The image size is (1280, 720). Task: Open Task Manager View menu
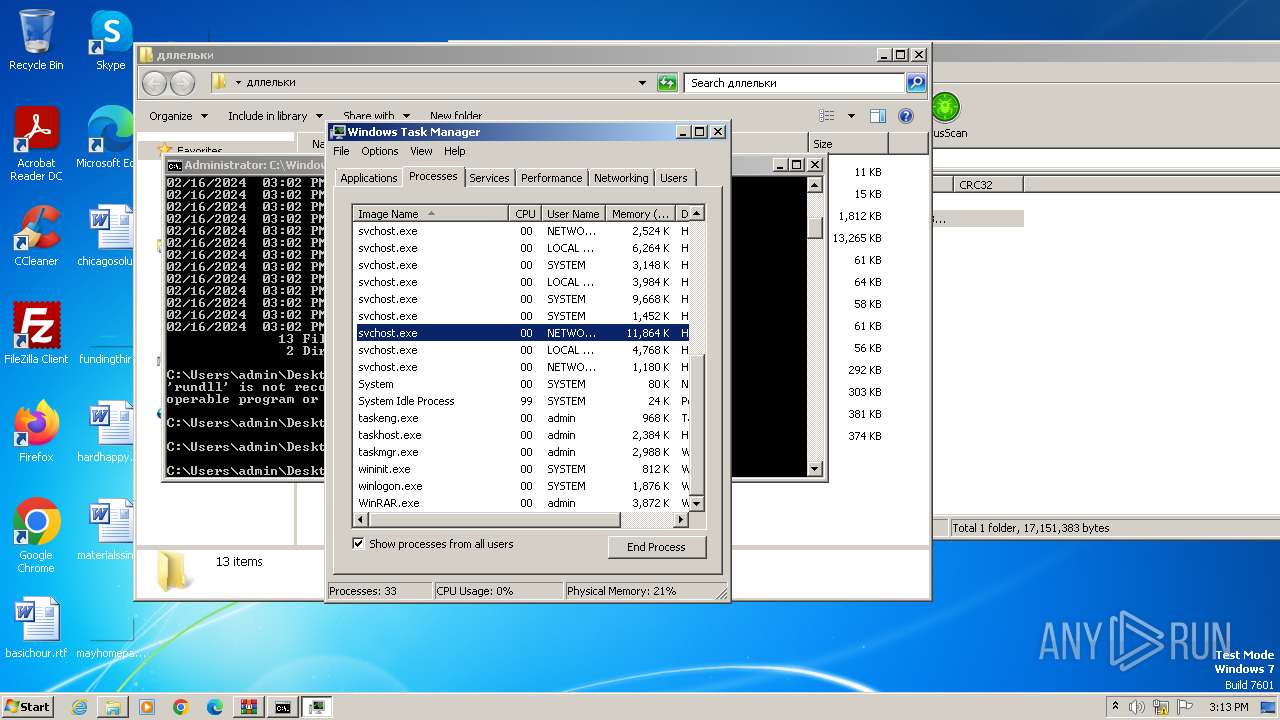coord(421,151)
